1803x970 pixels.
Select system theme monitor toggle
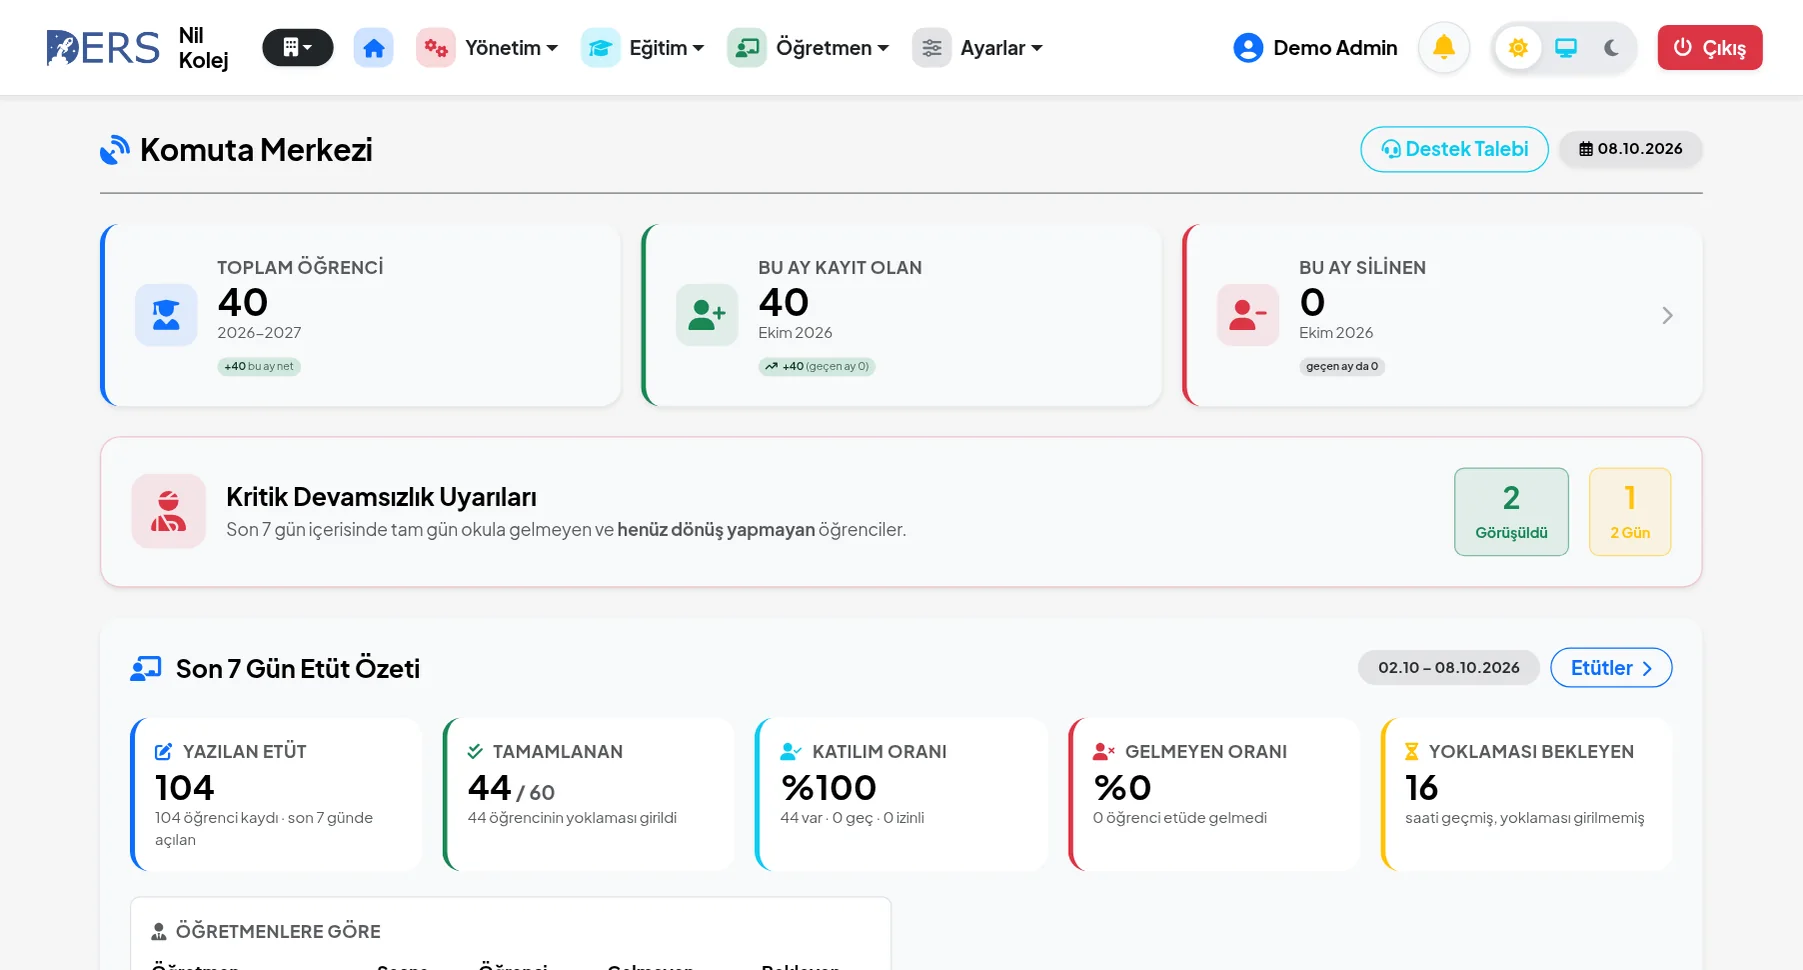coord(1566,48)
